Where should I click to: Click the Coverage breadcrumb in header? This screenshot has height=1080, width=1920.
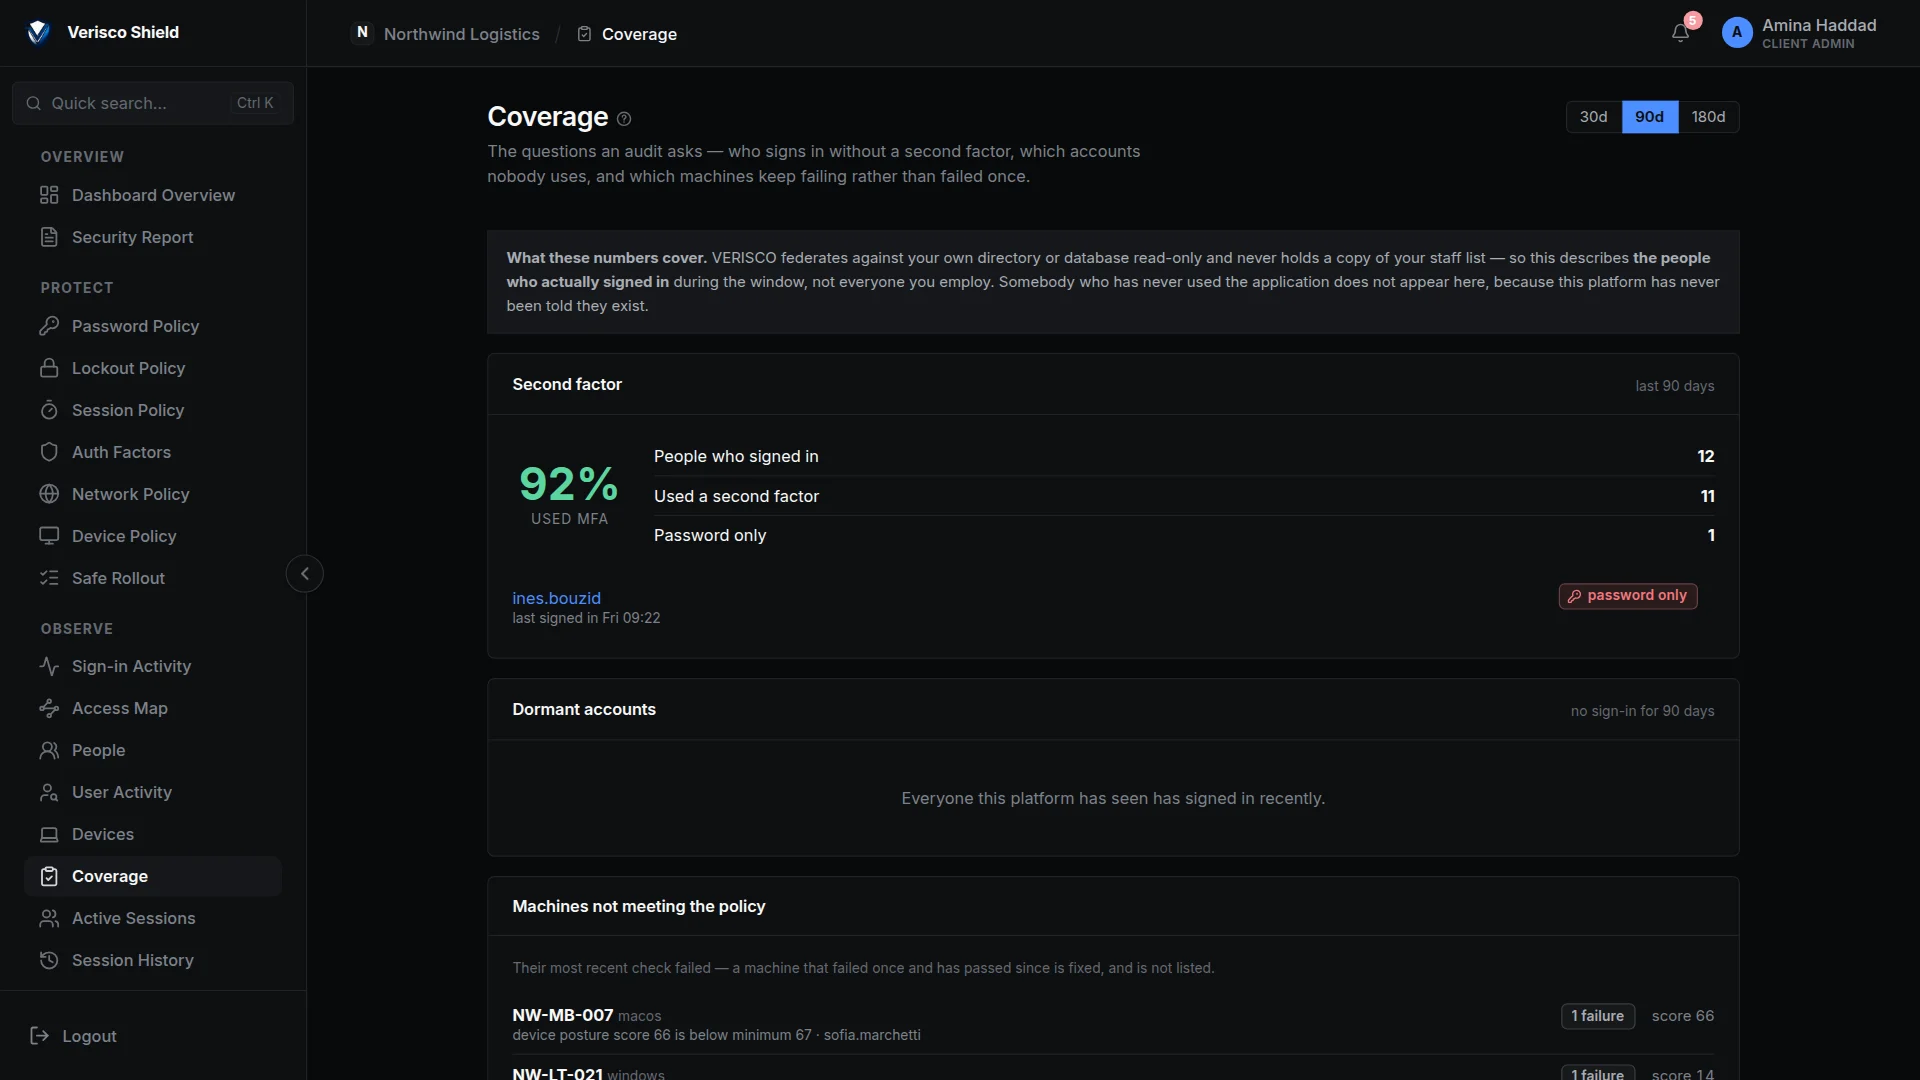pyautogui.click(x=627, y=34)
